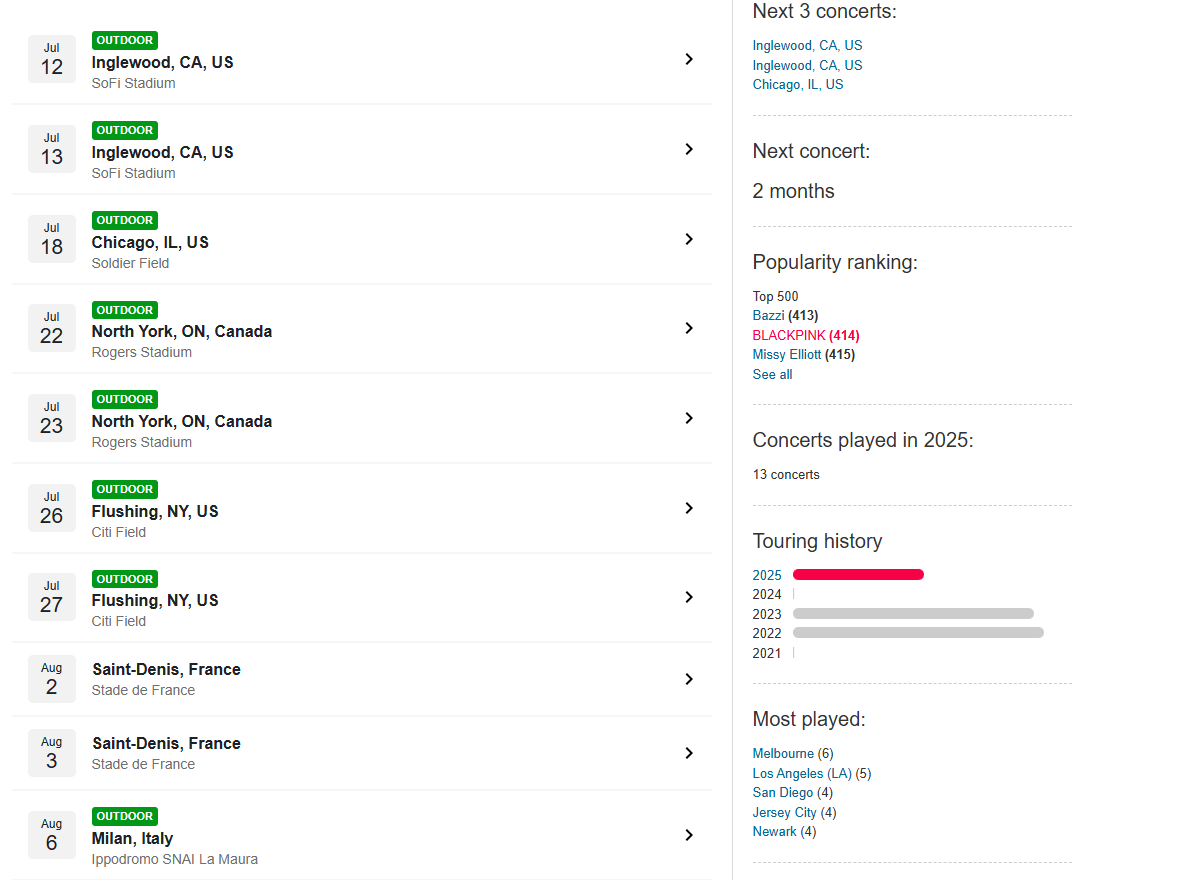Click chevron arrow for Jul 18 Chicago concert

click(689, 239)
